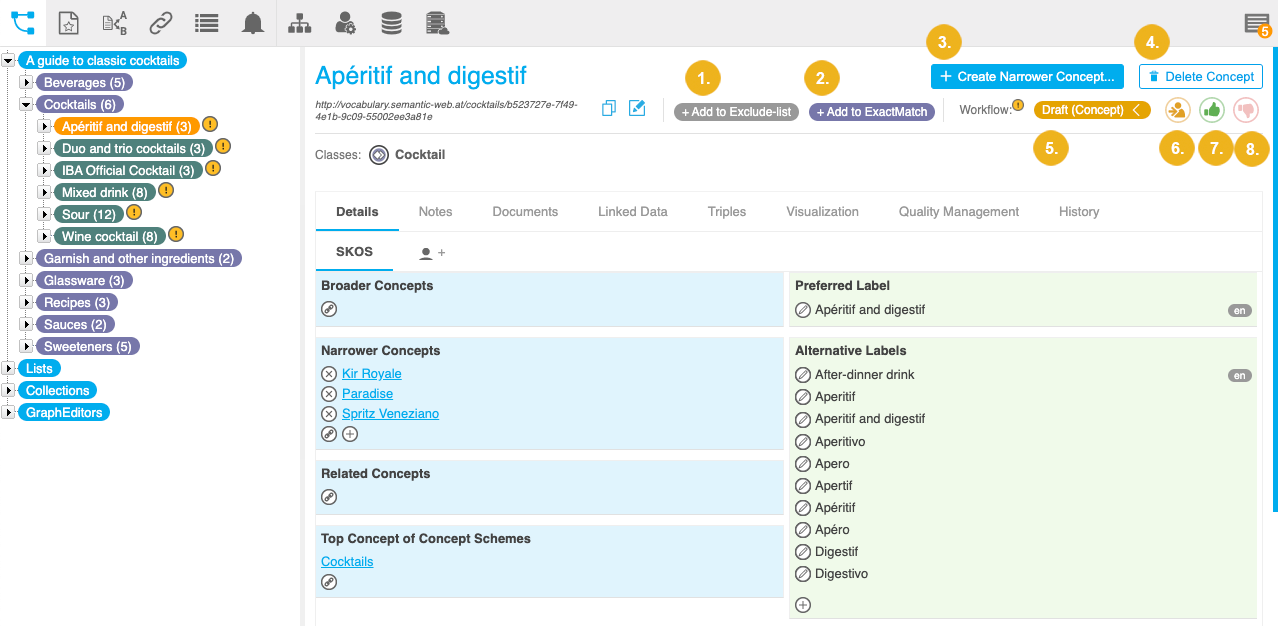
Task: Open the taxonomy hierarchy toolbar icon
Action: pyautogui.click(x=299, y=22)
